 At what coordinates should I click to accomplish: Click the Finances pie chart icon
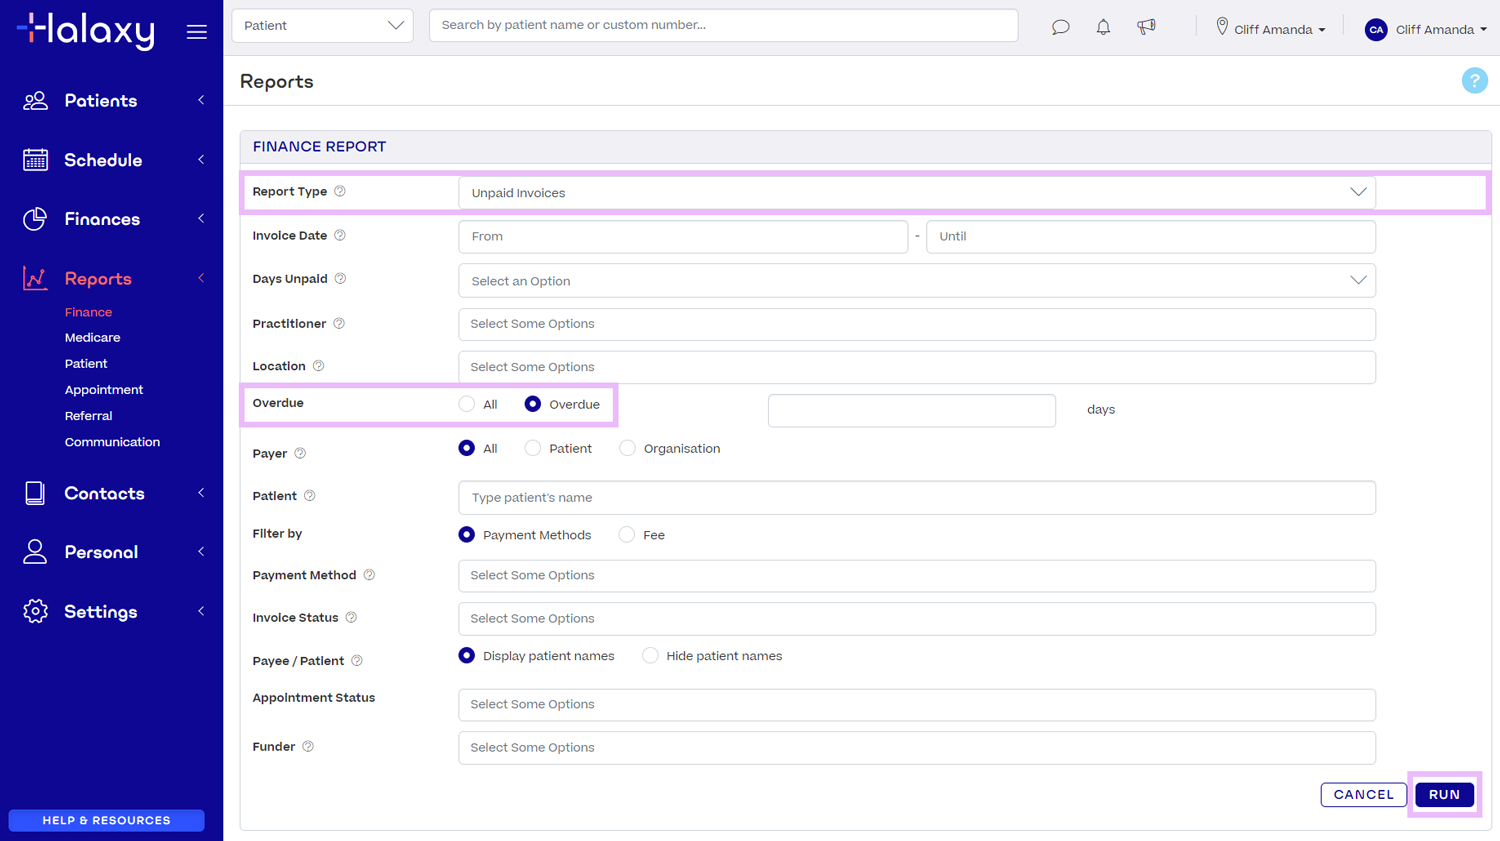[35, 219]
